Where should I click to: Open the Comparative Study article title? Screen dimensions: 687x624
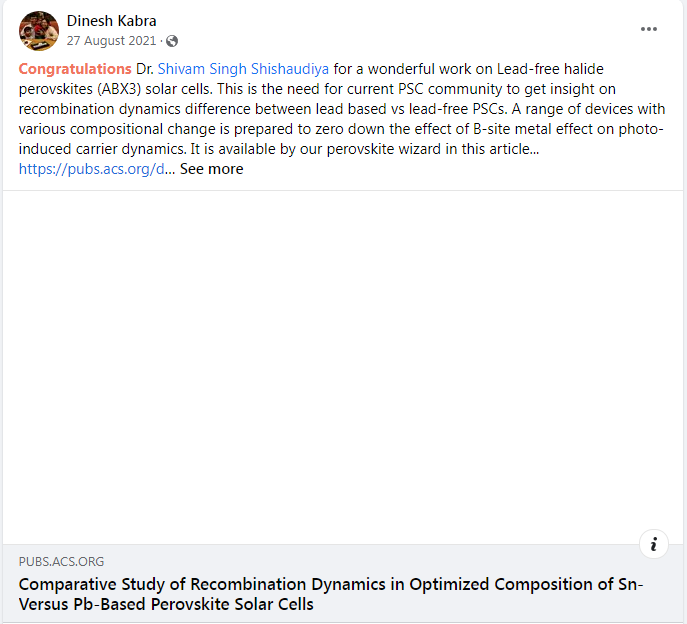(x=330, y=585)
